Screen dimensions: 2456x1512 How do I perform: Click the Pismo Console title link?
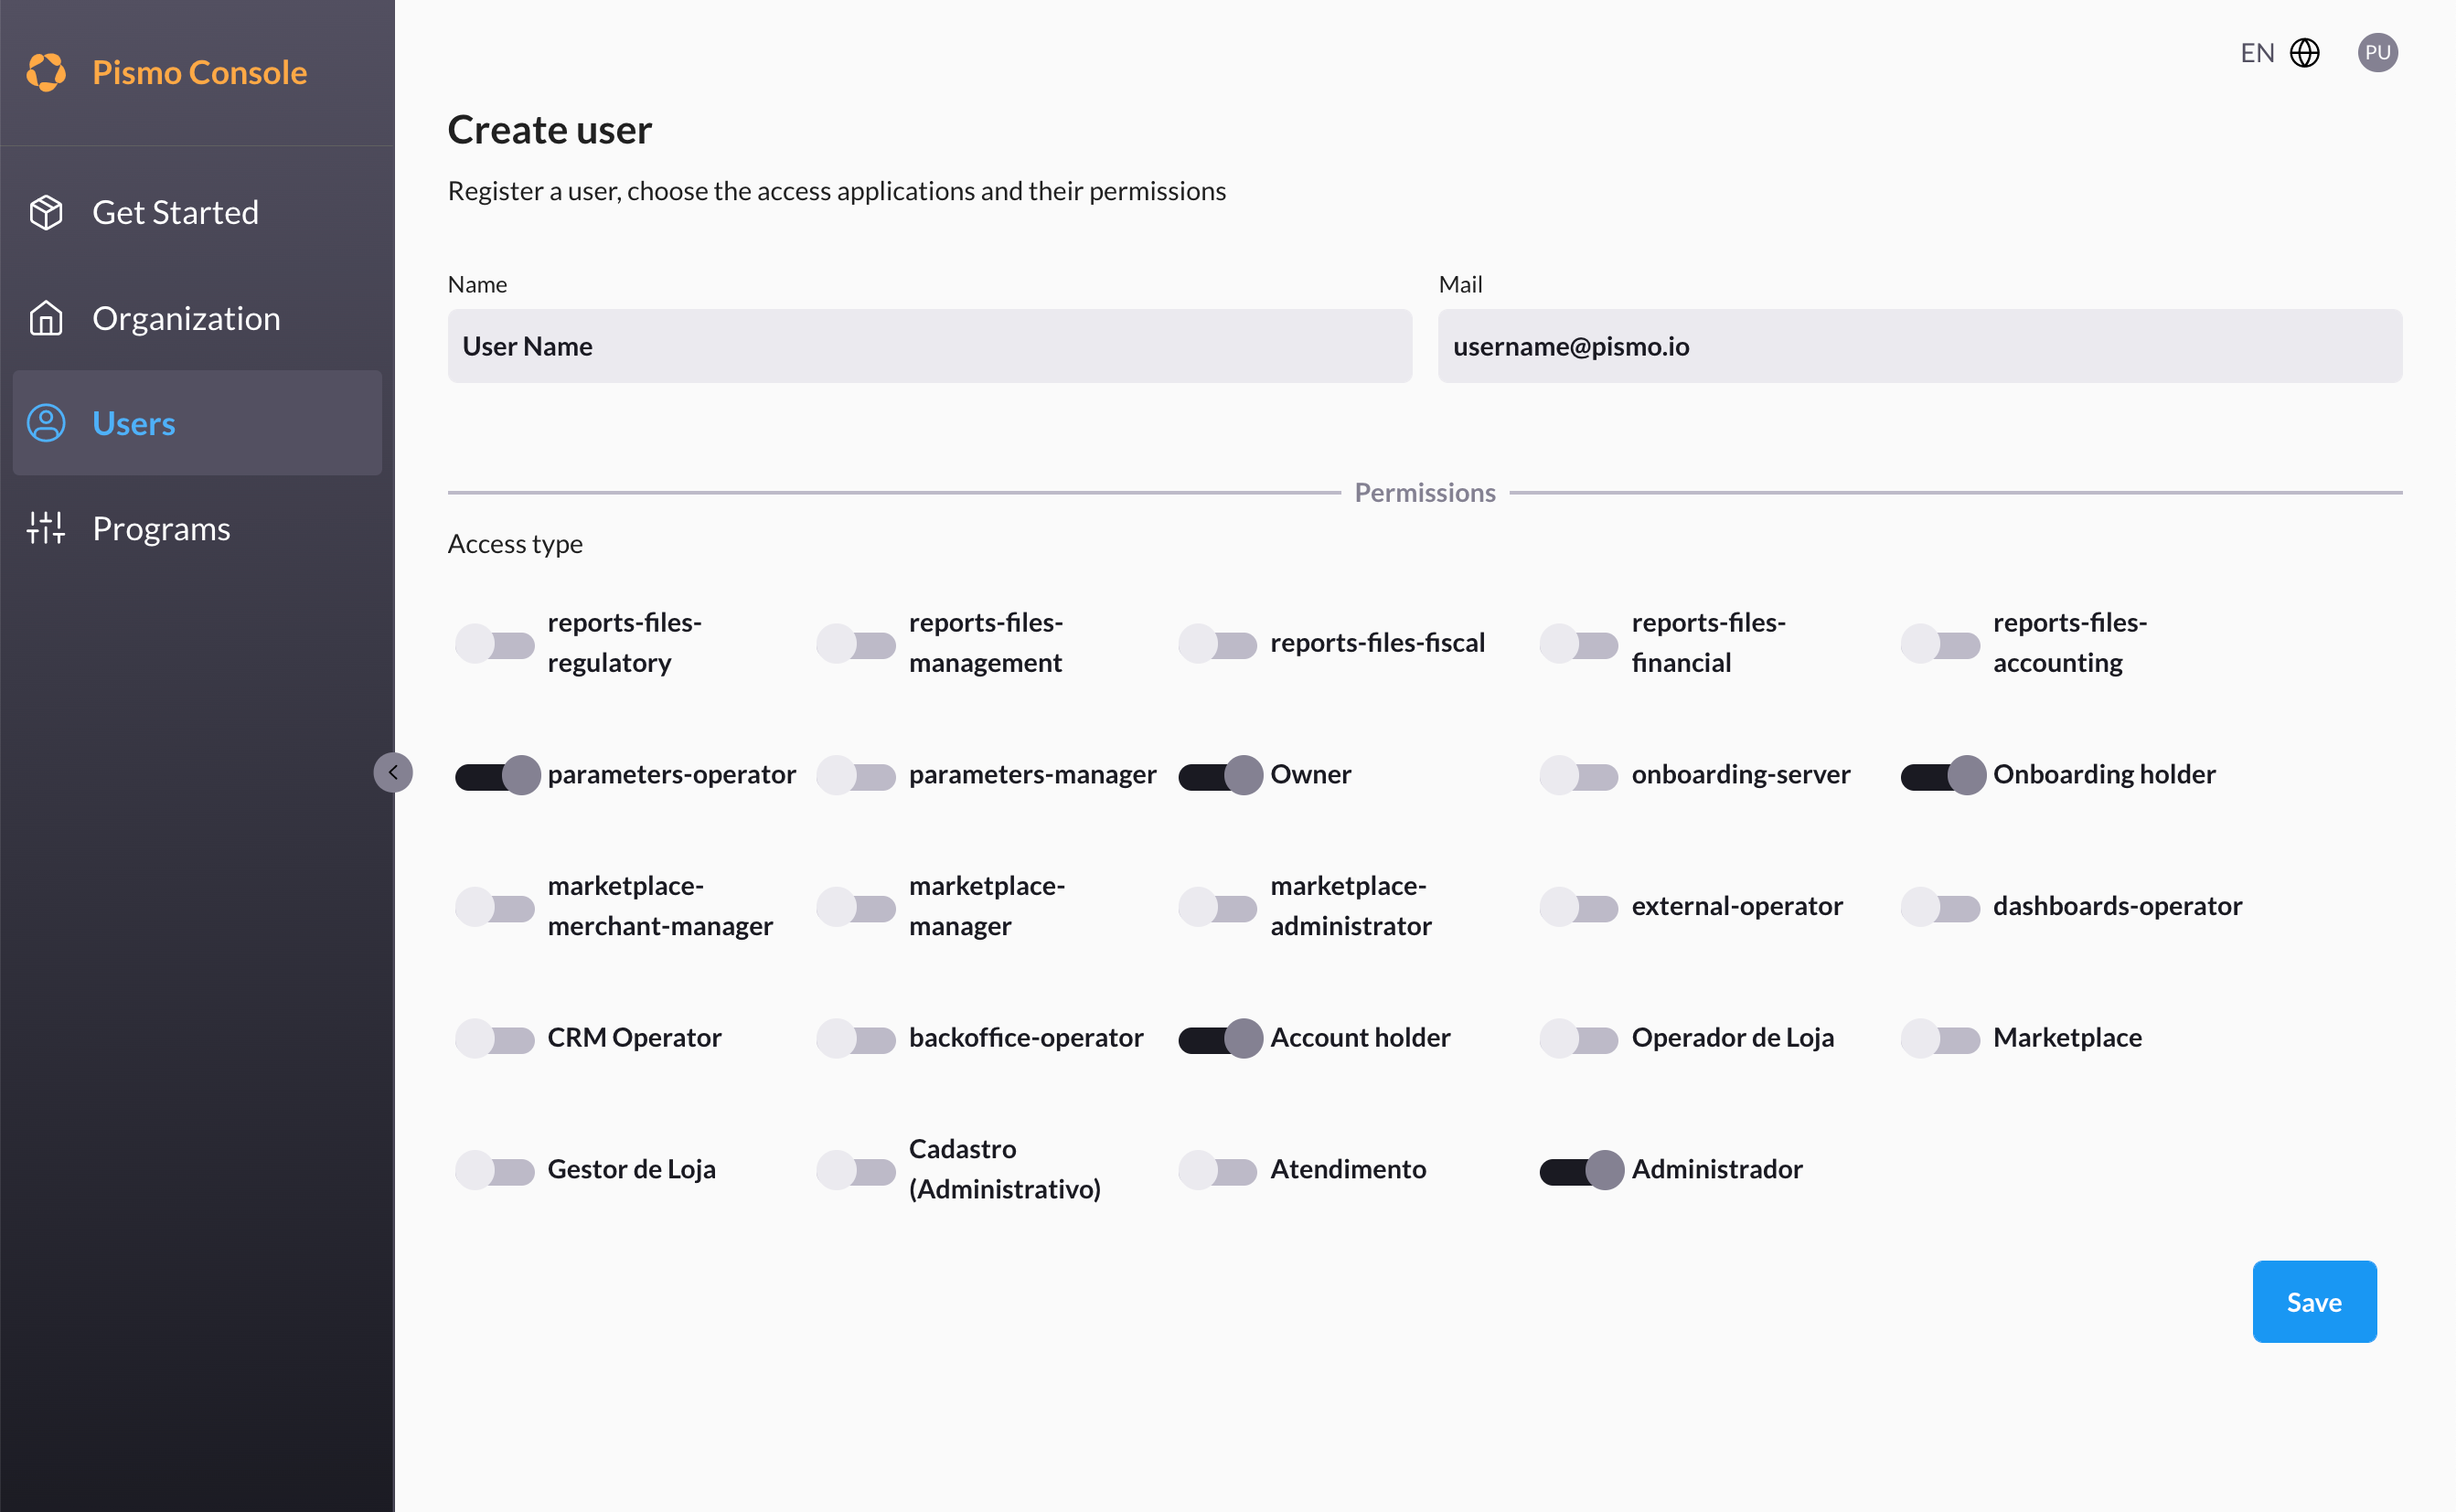pyautogui.click(x=200, y=72)
